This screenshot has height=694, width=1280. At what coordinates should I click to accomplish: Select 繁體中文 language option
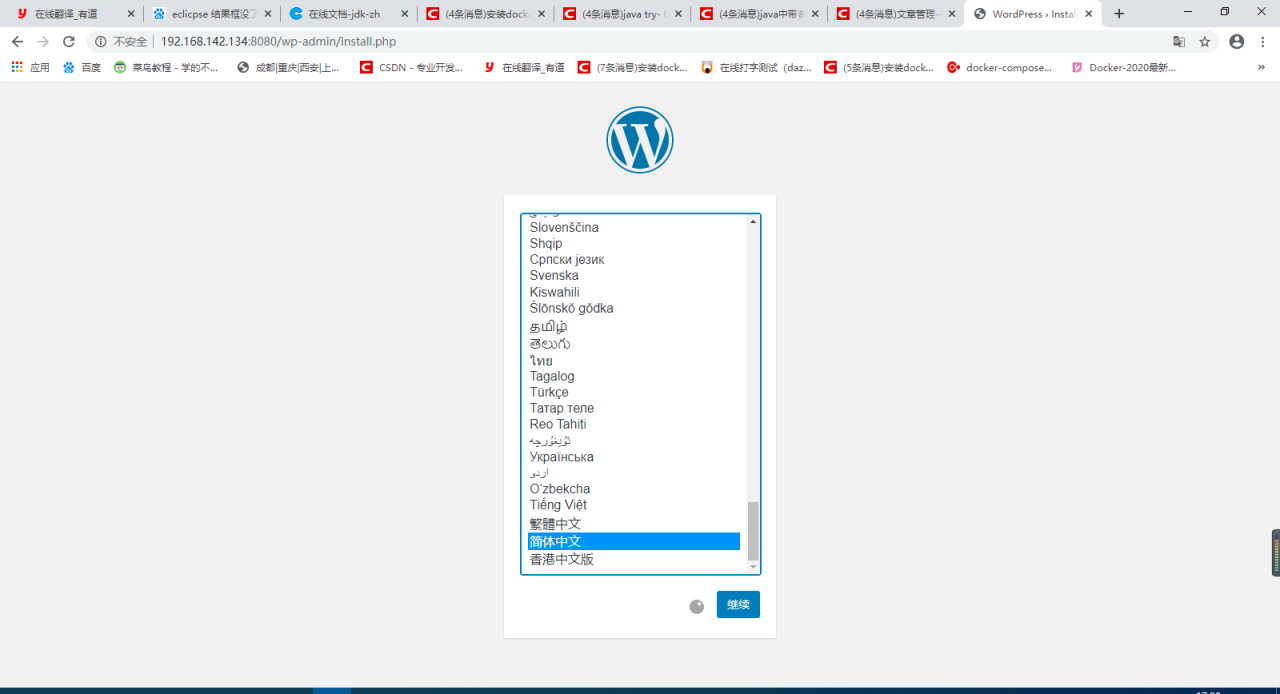[x=634, y=524]
